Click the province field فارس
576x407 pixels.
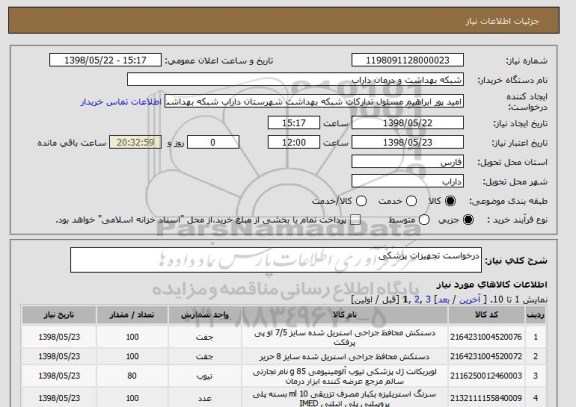click(x=407, y=162)
